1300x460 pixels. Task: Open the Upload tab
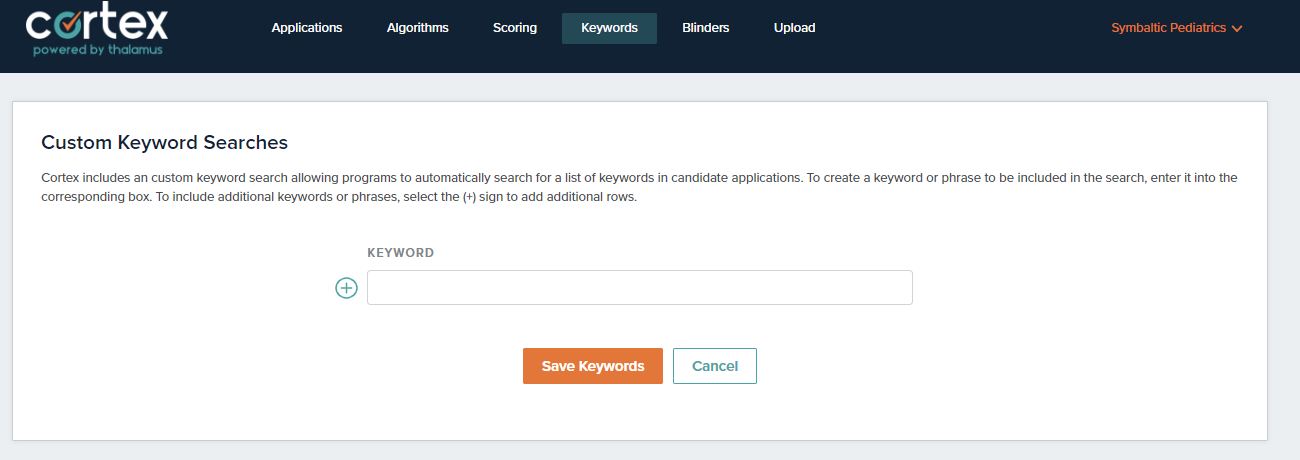coord(795,28)
